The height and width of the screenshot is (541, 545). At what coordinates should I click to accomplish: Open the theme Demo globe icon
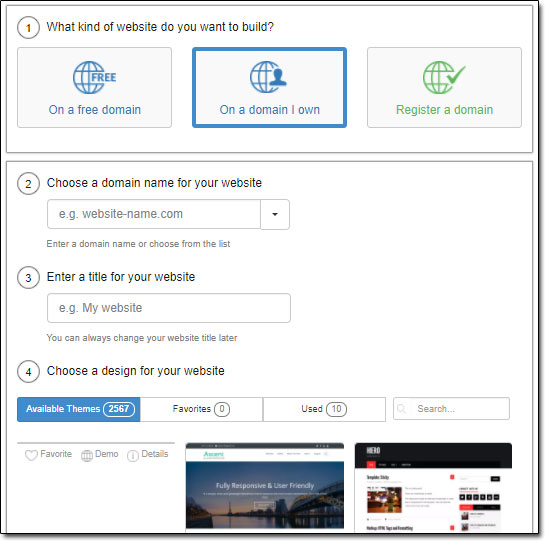coord(87,455)
